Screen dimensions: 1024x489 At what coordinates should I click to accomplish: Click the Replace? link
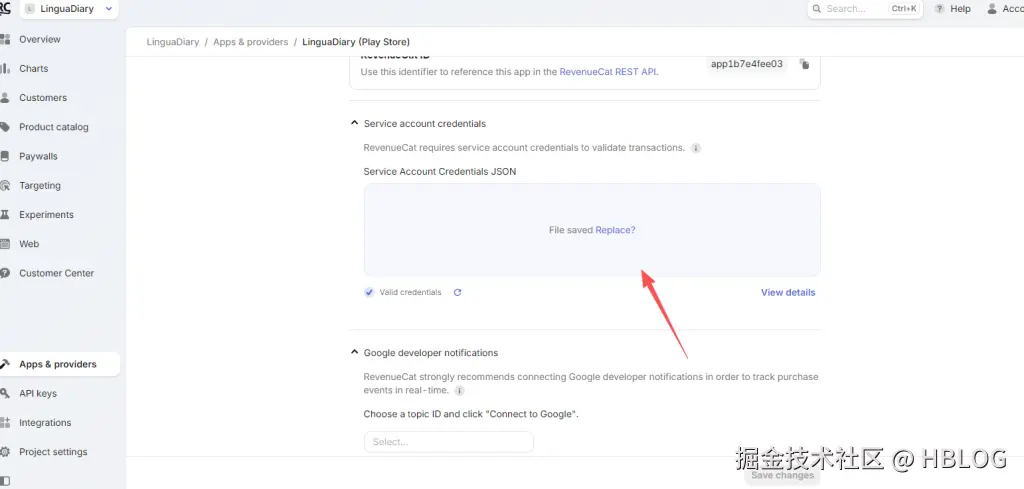[615, 230]
